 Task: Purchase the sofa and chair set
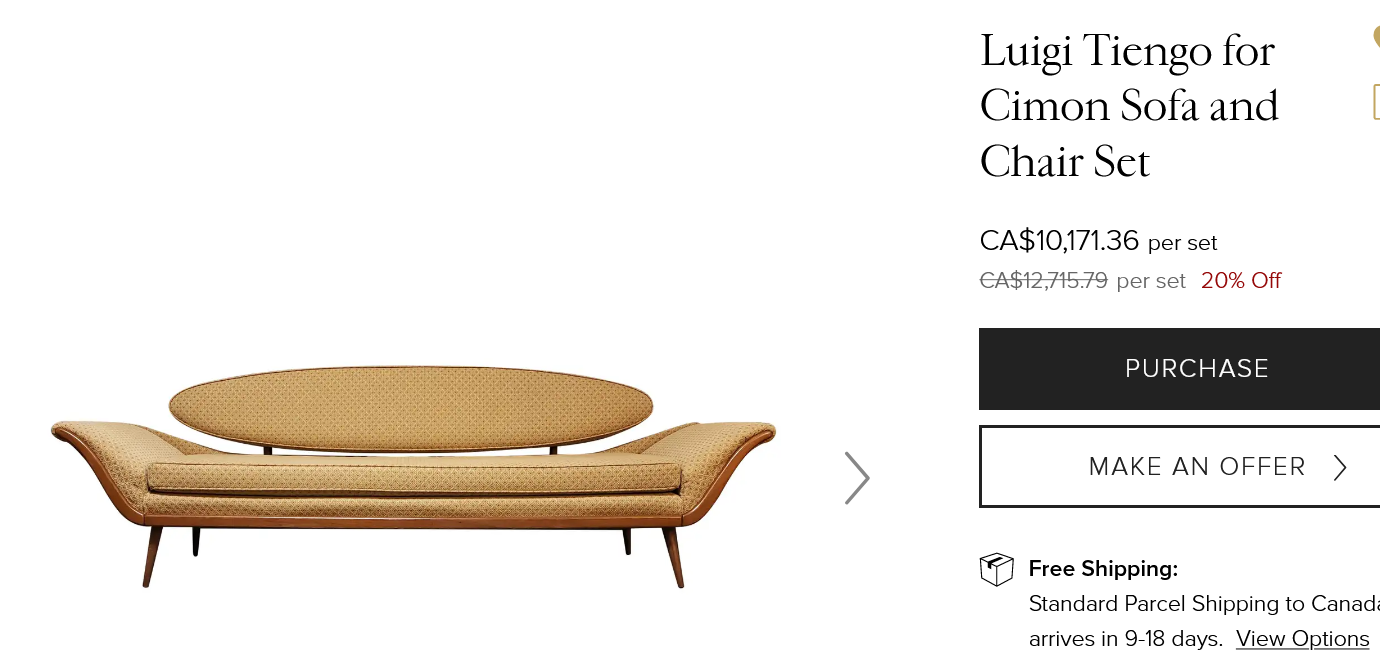point(1179,369)
